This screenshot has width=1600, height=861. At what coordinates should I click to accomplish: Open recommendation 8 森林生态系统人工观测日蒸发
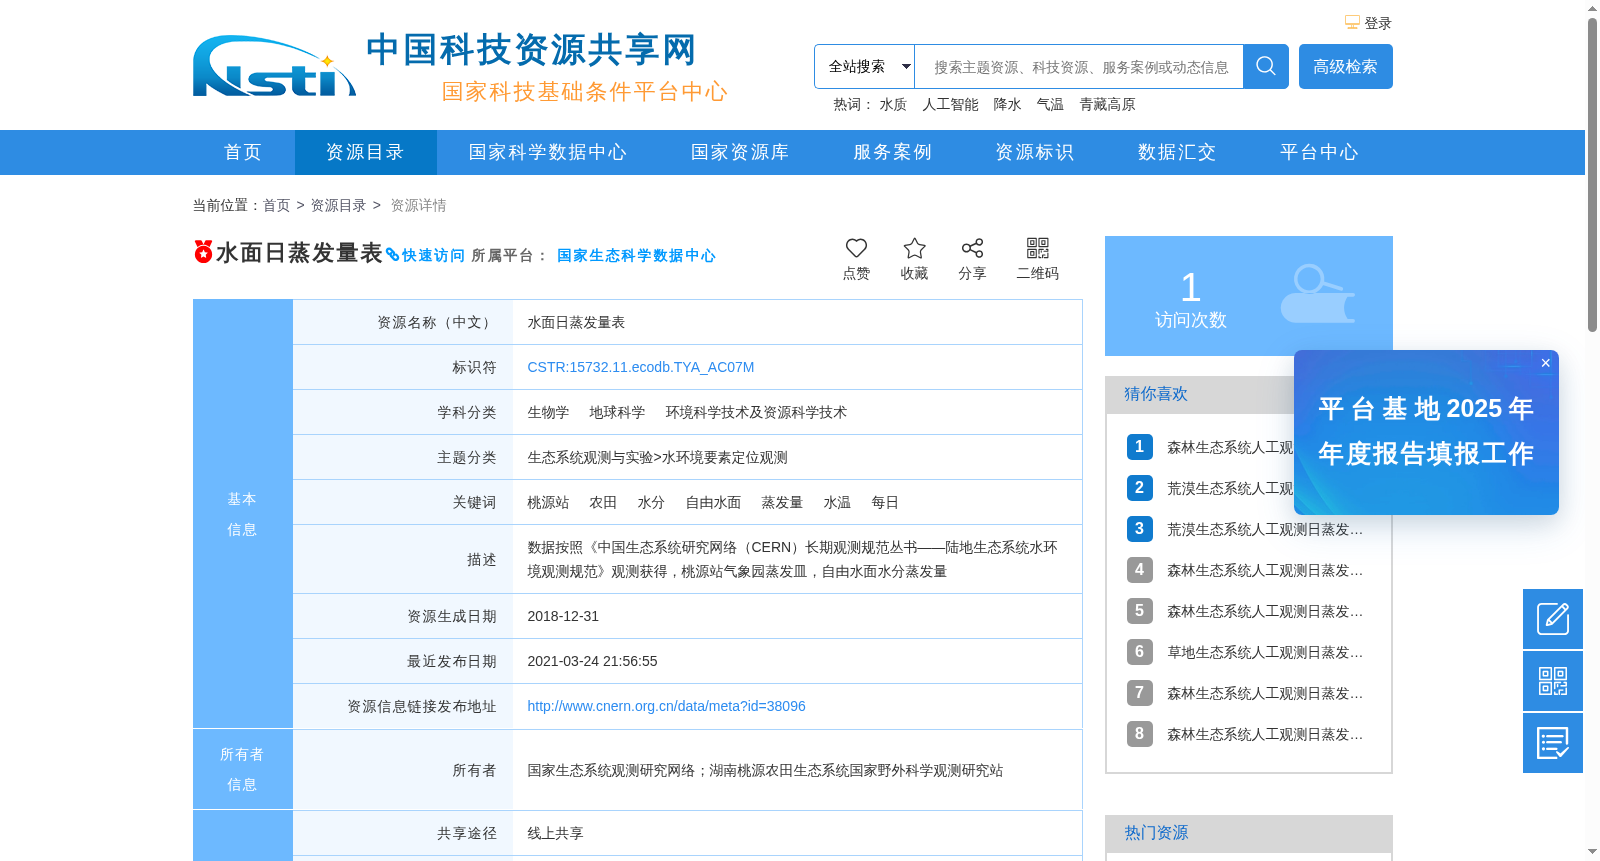click(x=1265, y=734)
